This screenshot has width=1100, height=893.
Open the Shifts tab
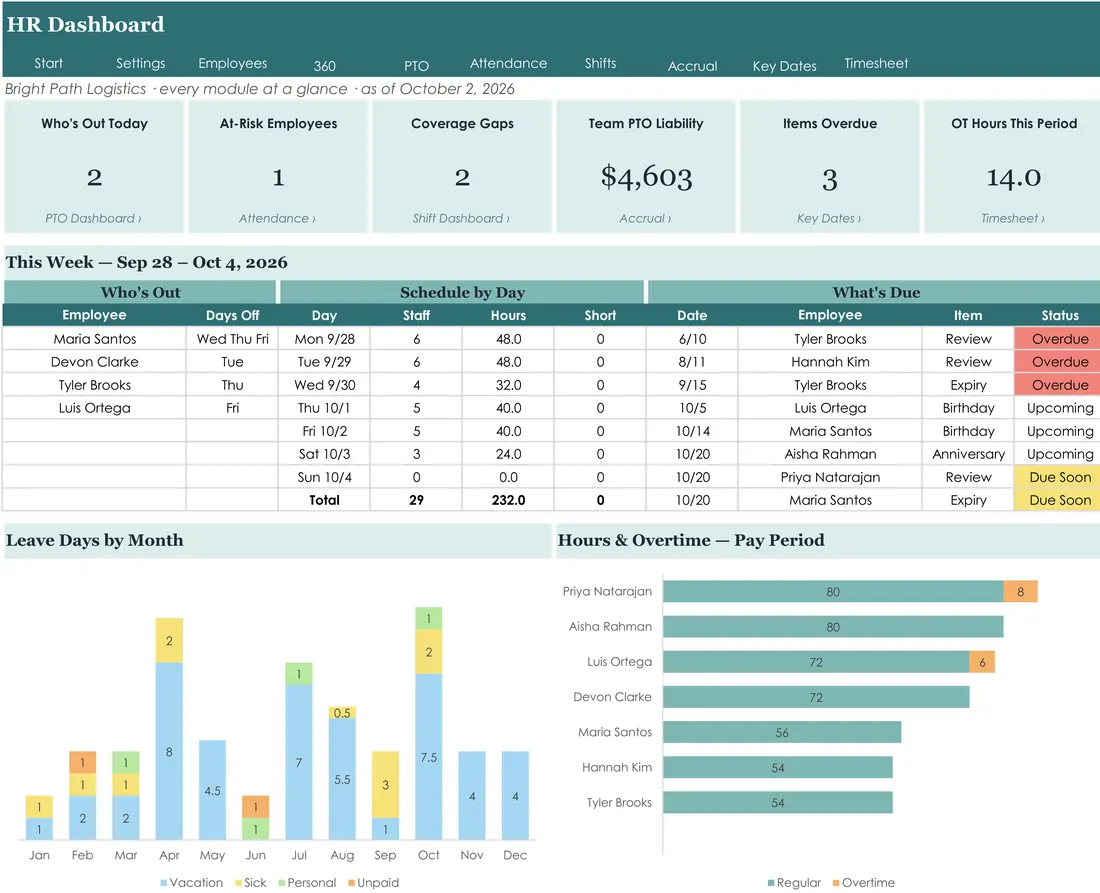(600, 63)
